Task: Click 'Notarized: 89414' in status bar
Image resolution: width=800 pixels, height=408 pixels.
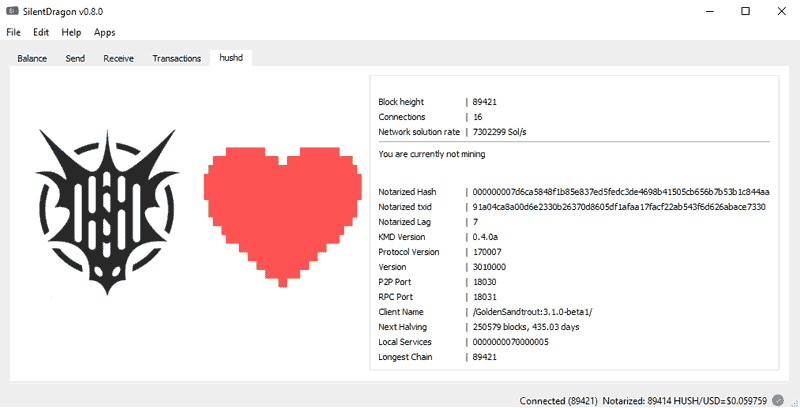Action: click(637, 401)
